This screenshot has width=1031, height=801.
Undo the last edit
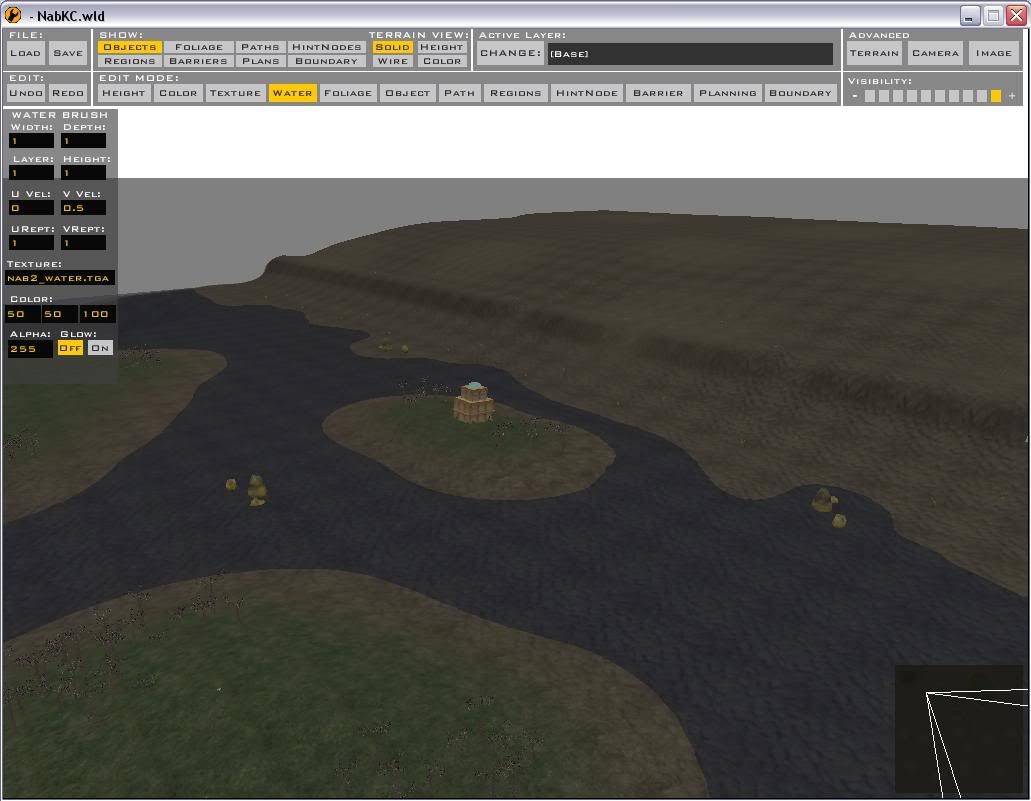tap(26, 93)
